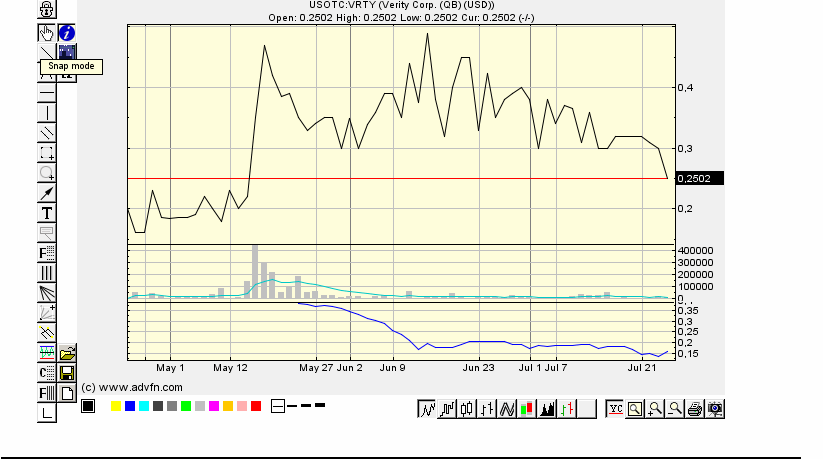Click the May 12 date label
Image resolution: width=823 pixels, height=459 pixels.
(x=230, y=368)
